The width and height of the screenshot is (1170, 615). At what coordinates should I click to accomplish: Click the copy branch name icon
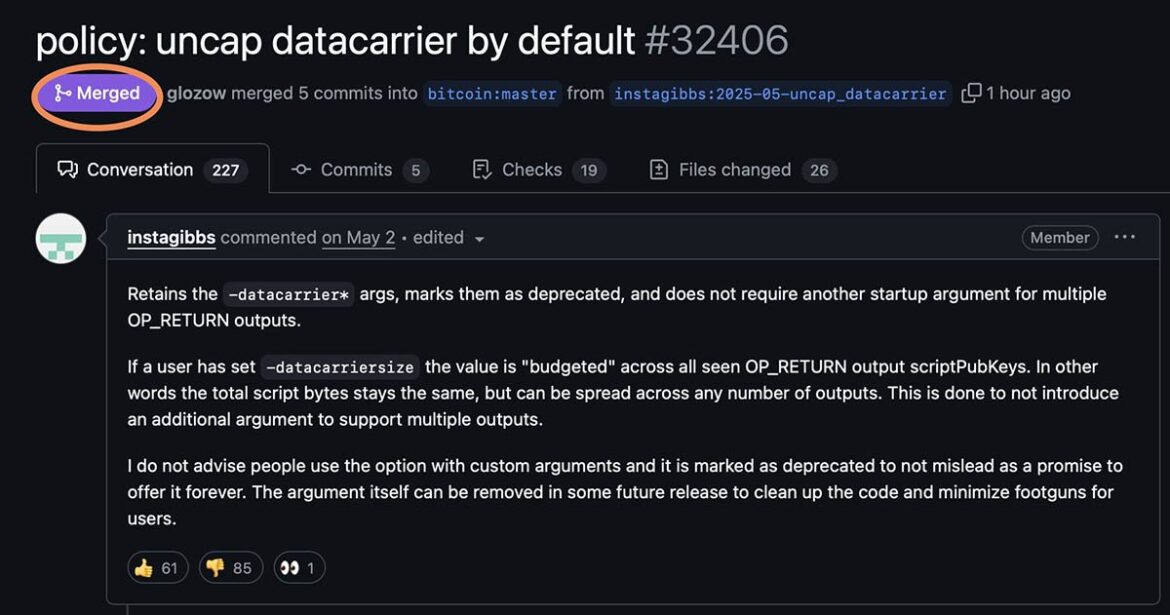(x=971, y=93)
